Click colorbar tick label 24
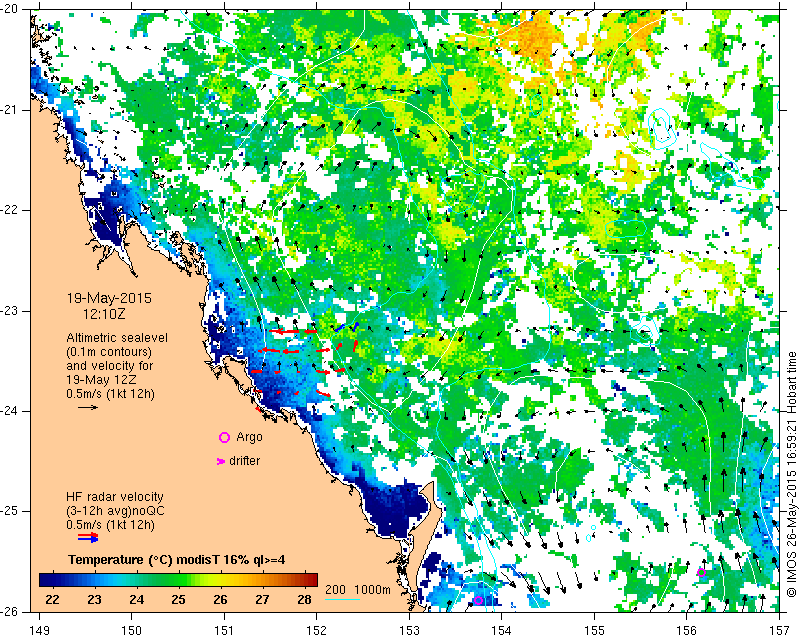Screen dimensions: 800x640 click(136, 600)
